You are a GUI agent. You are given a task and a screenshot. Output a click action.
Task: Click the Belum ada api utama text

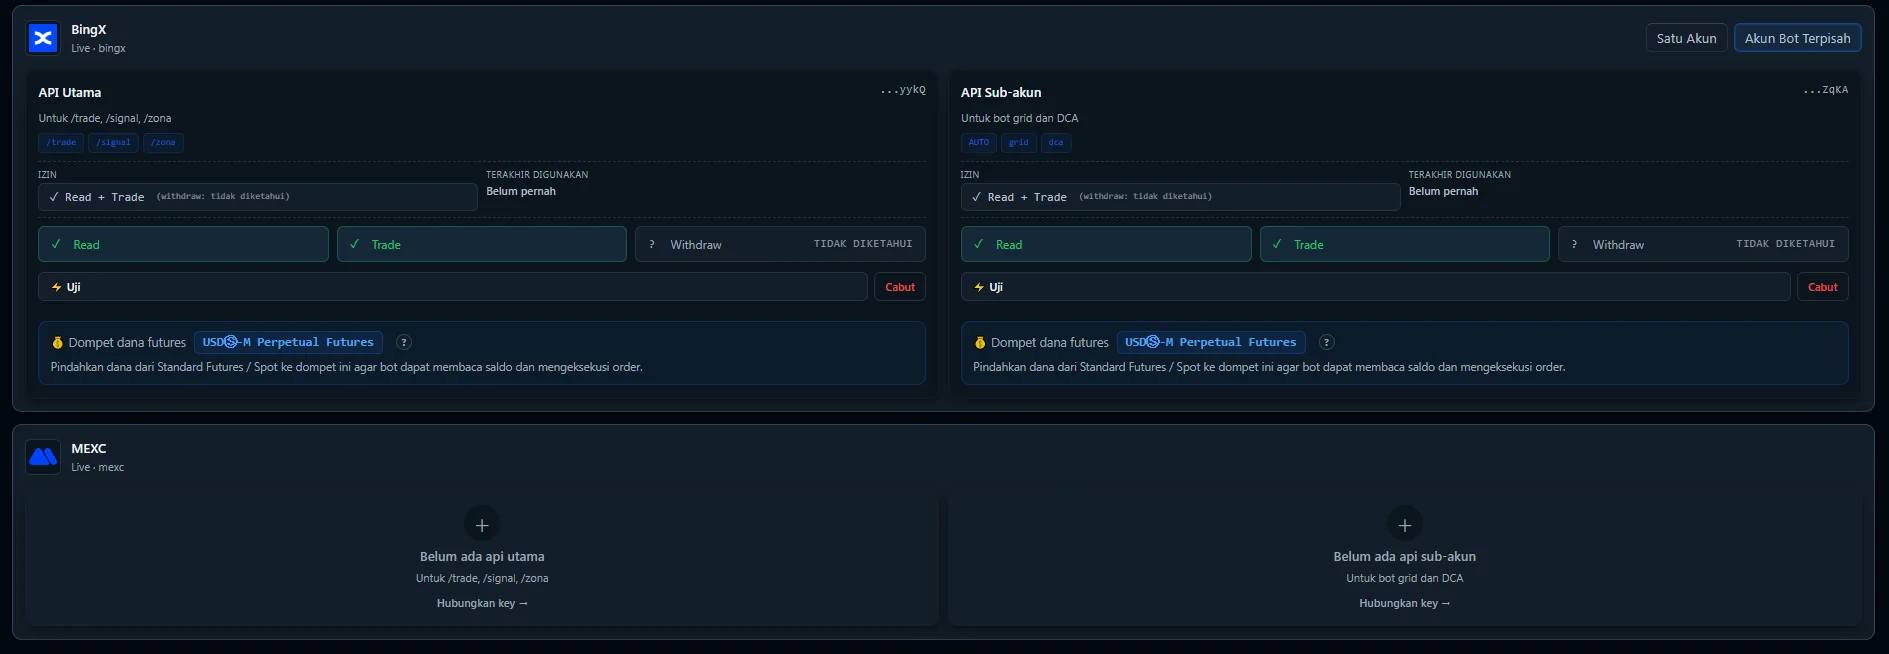coord(482,556)
